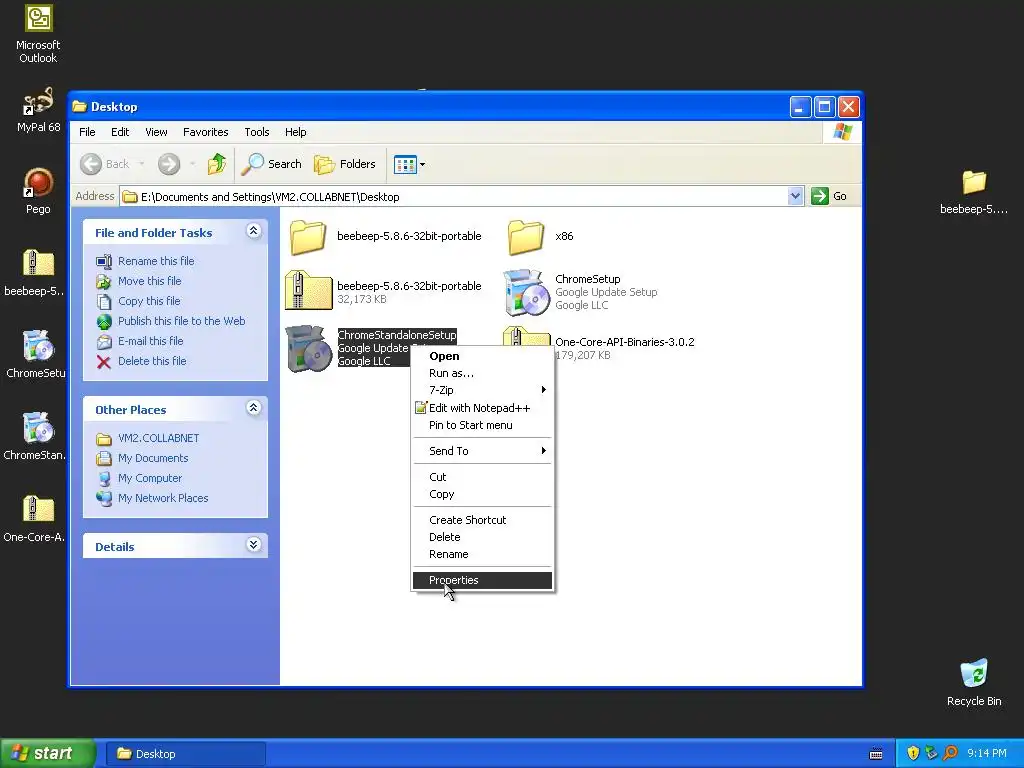1024x768 pixels.
Task: Choose Edit with Notepad++
Action: pyautogui.click(x=482, y=408)
